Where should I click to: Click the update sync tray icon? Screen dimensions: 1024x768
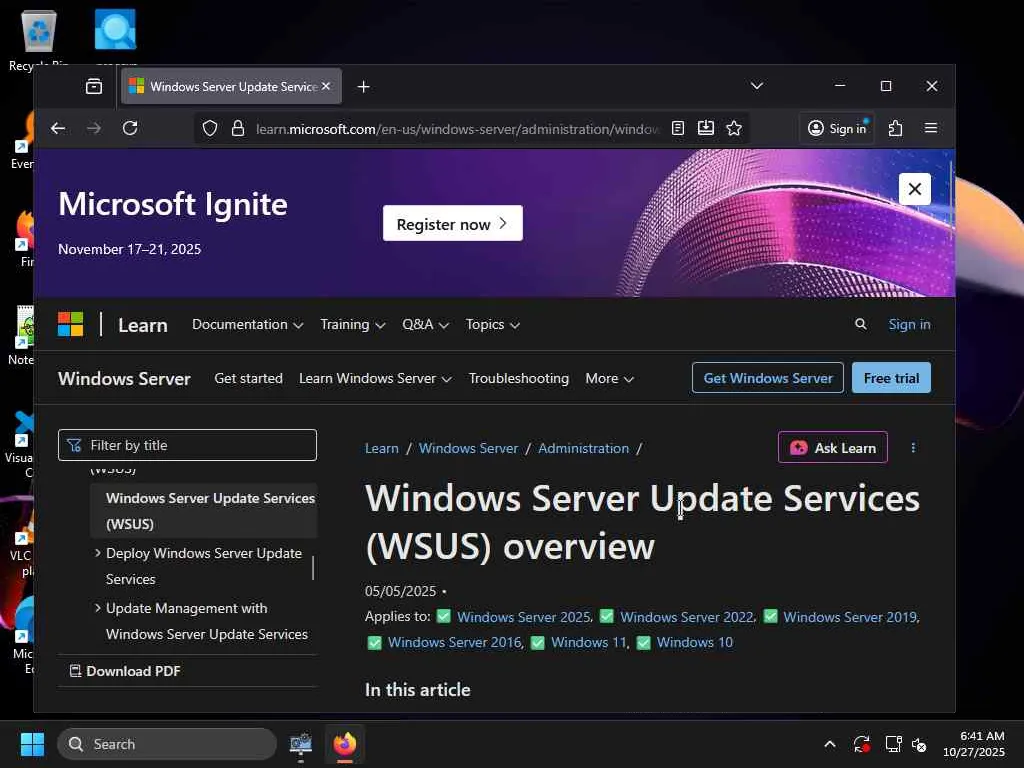pos(861,744)
